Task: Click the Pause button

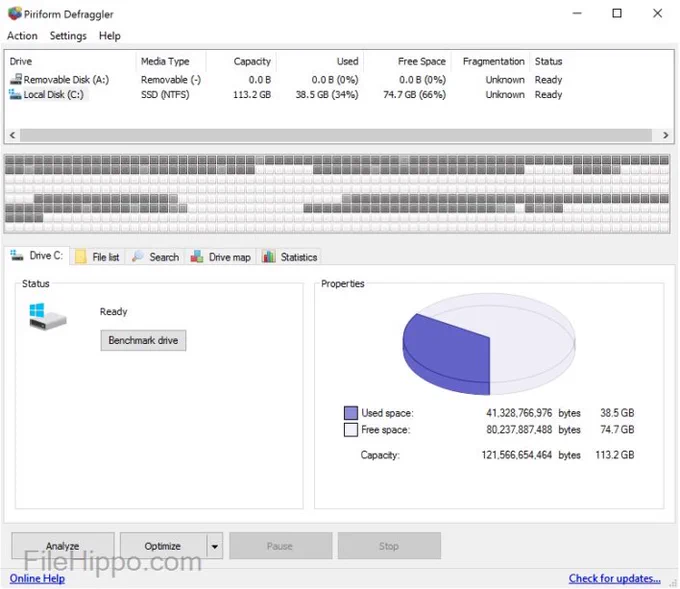Action: [x=280, y=546]
